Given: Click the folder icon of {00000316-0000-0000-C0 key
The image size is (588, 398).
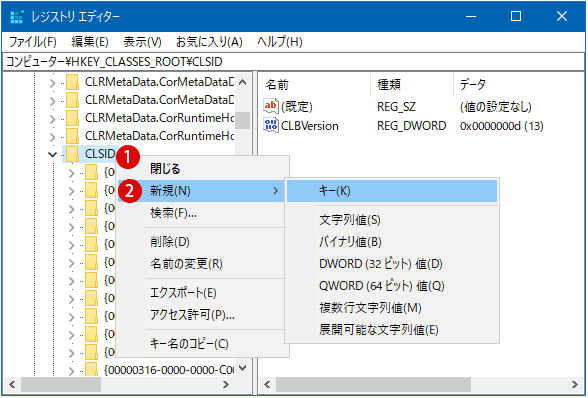Looking at the screenshot, I should click(x=92, y=370).
